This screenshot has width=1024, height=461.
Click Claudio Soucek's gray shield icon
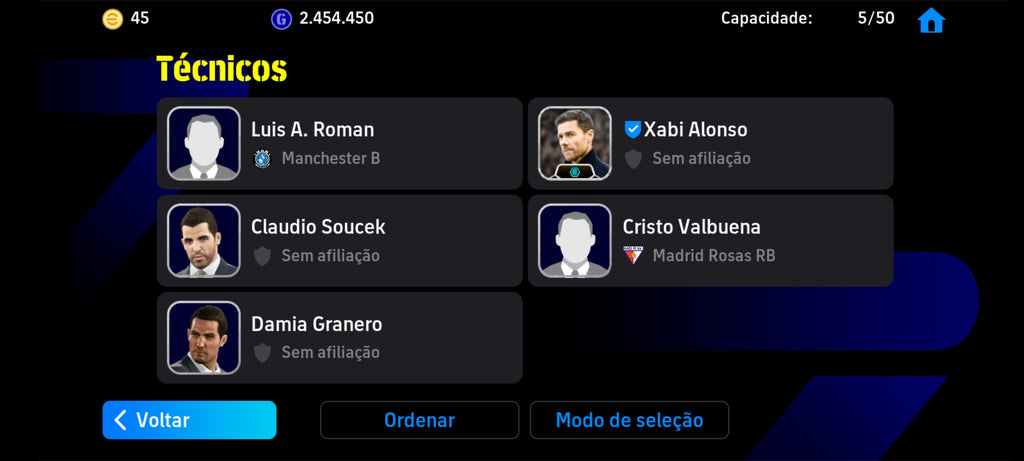coord(262,255)
